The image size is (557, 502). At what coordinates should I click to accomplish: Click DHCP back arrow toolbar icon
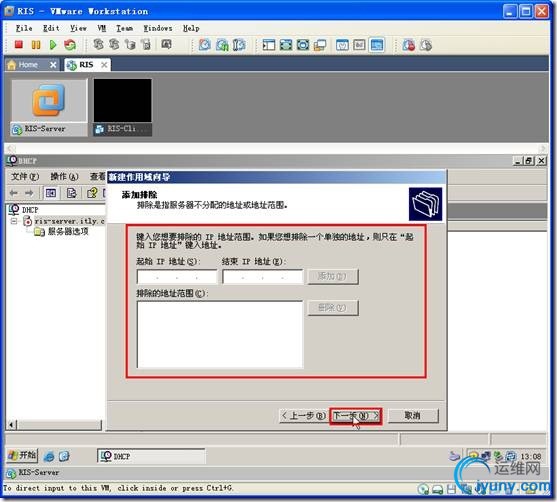(x=13, y=193)
